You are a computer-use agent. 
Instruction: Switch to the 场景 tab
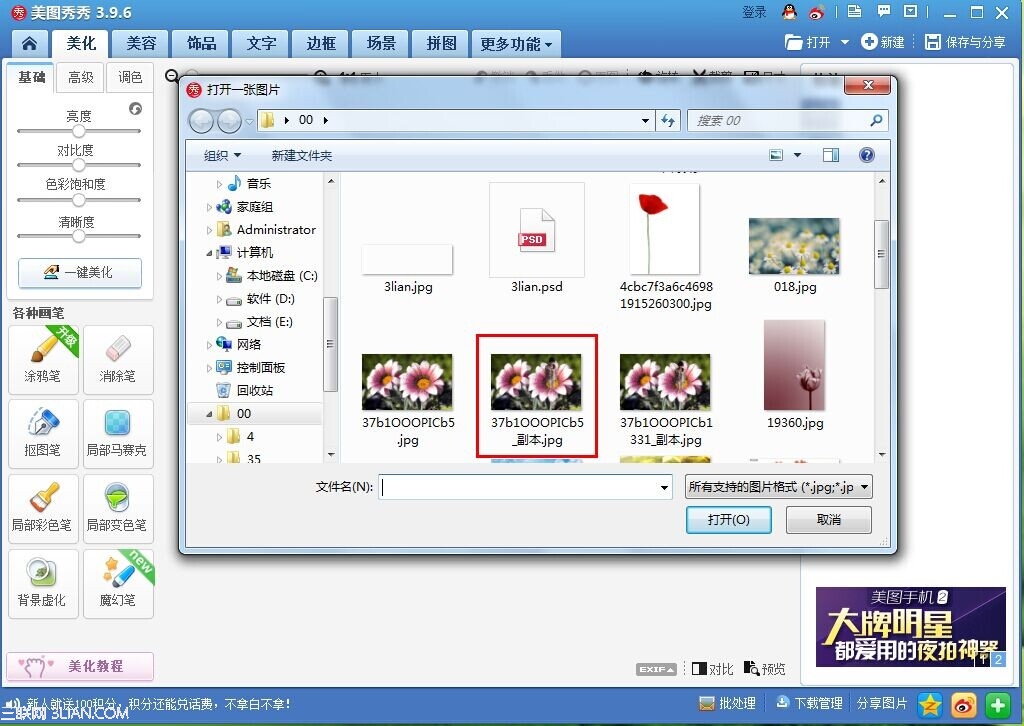click(x=381, y=44)
